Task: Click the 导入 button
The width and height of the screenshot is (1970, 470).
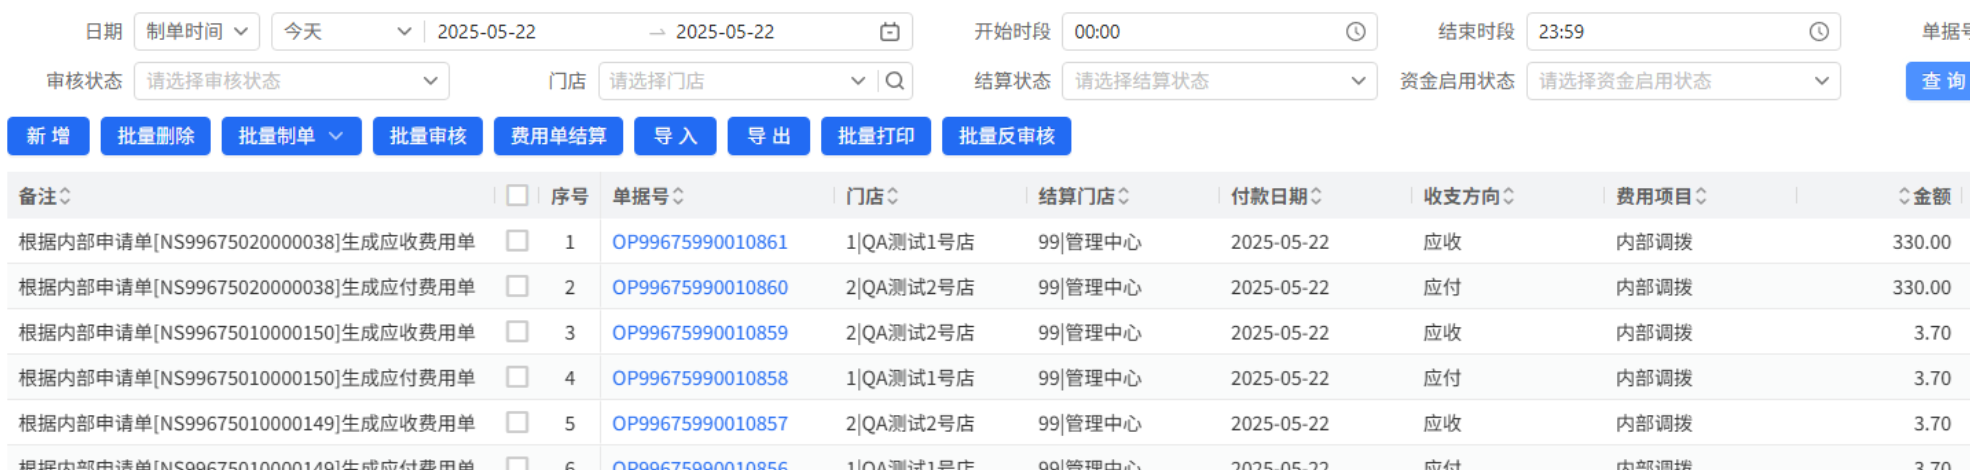Action: (x=675, y=136)
